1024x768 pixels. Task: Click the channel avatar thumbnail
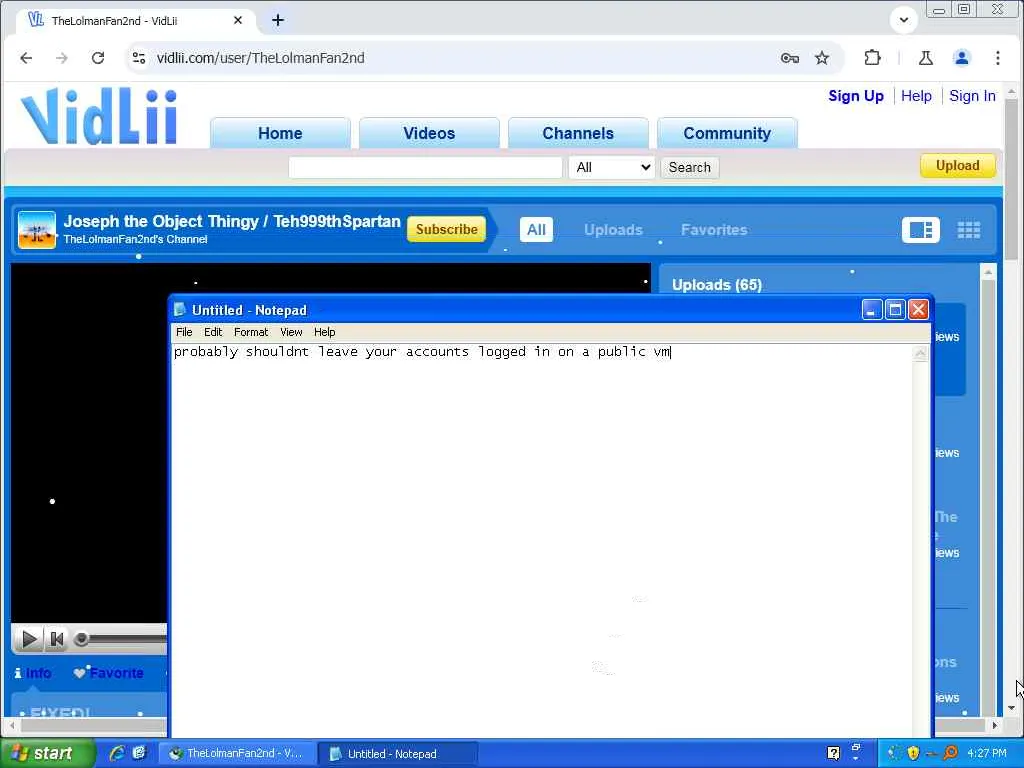click(x=37, y=230)
